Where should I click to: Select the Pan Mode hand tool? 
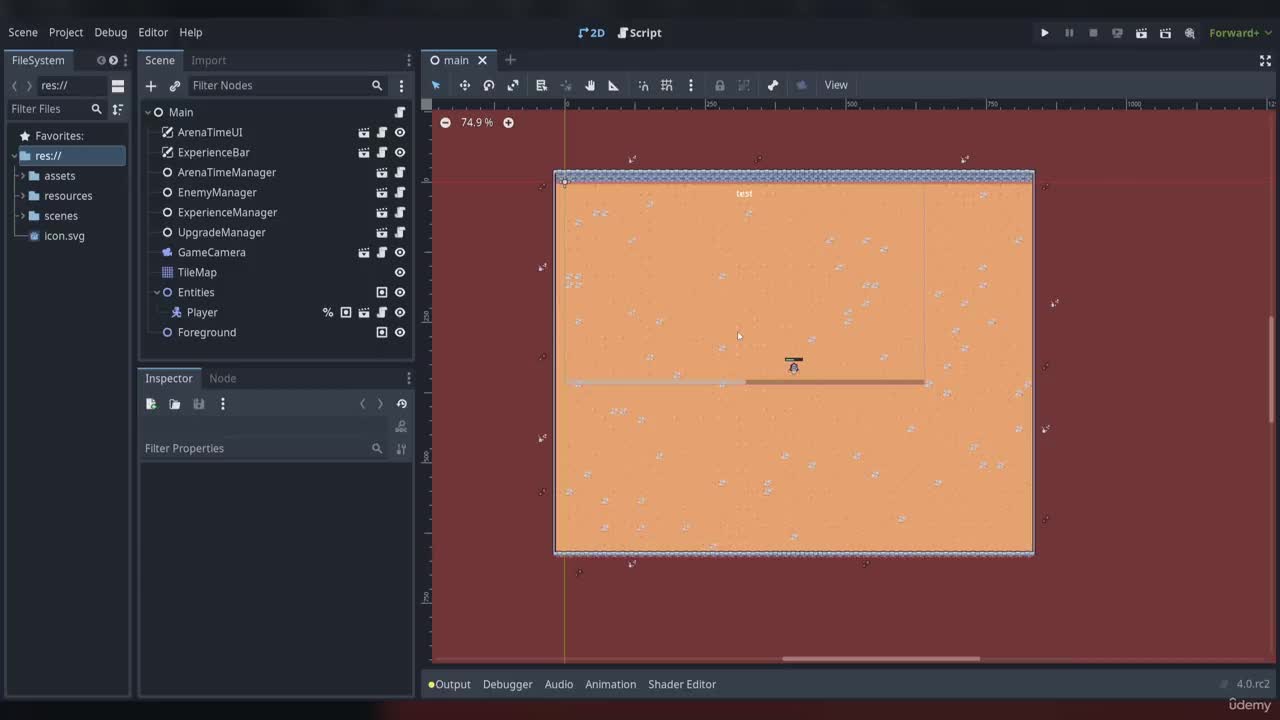click(590, 85)
